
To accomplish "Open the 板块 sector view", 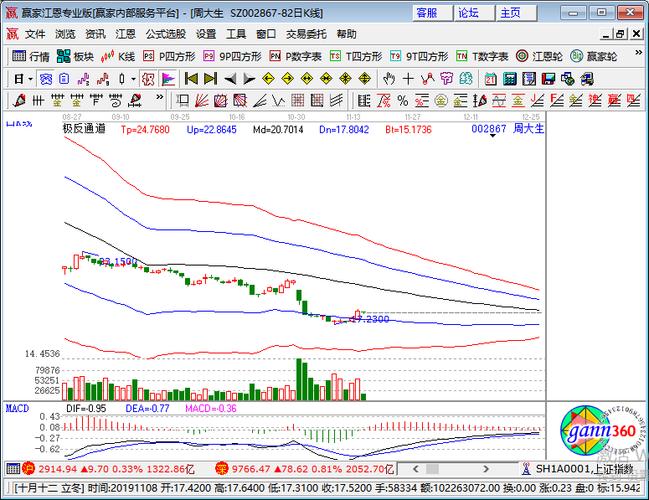I will pyautogui.click(x=75, y=56).
